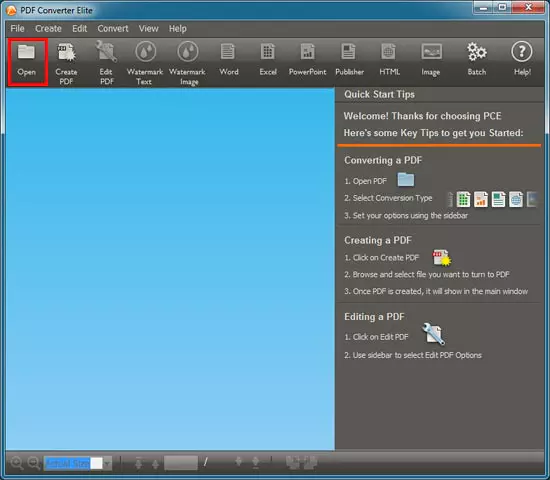This screenshot has height=480, width=550.
Task: Go to the first page arrow
Action: pos(139,463)
